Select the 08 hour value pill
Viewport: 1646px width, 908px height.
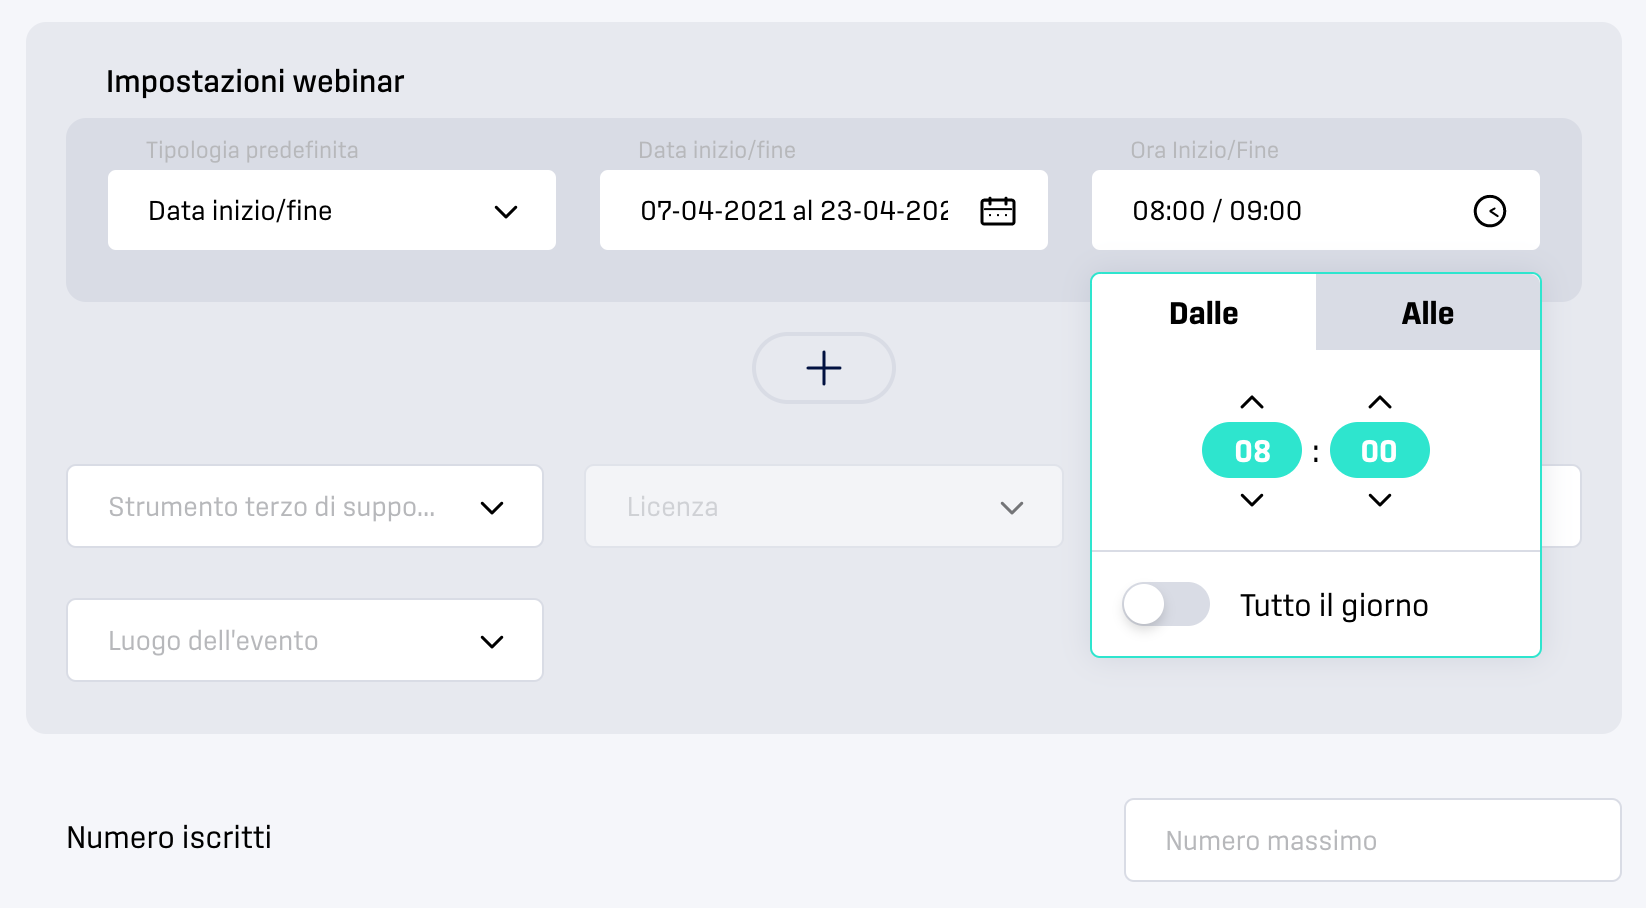[1251, 451]
